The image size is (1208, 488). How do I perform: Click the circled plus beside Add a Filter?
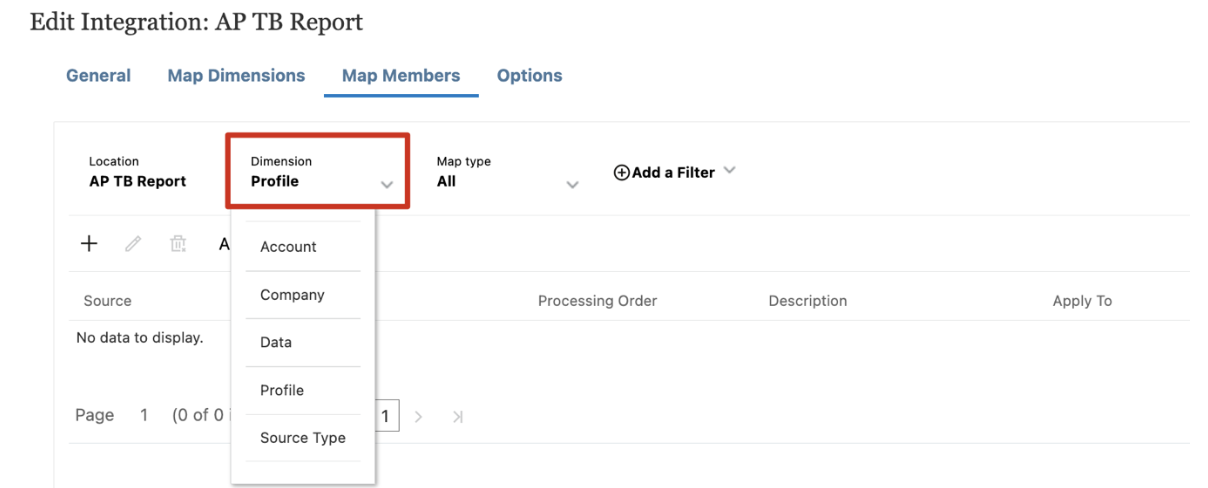coord(621,172)
